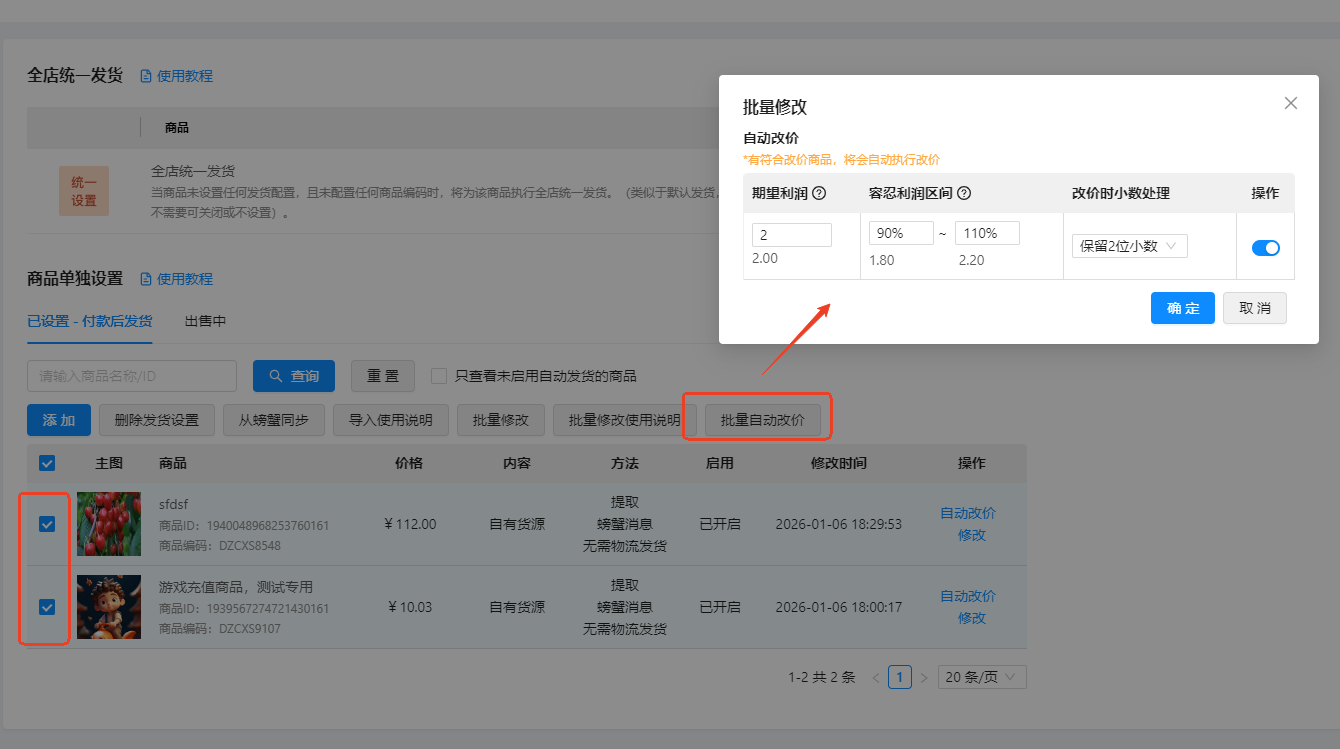Click 导入使用说明 button
The width and height of the screenshot is (1340, 749).
391,420
